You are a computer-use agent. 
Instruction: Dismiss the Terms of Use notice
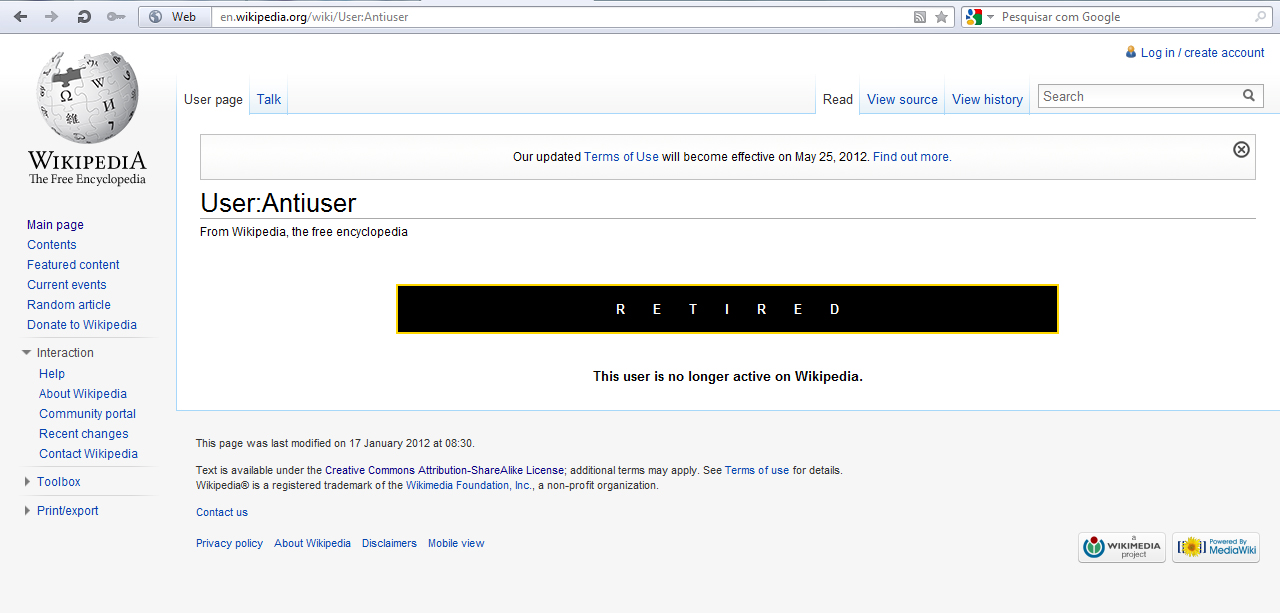1241,149
